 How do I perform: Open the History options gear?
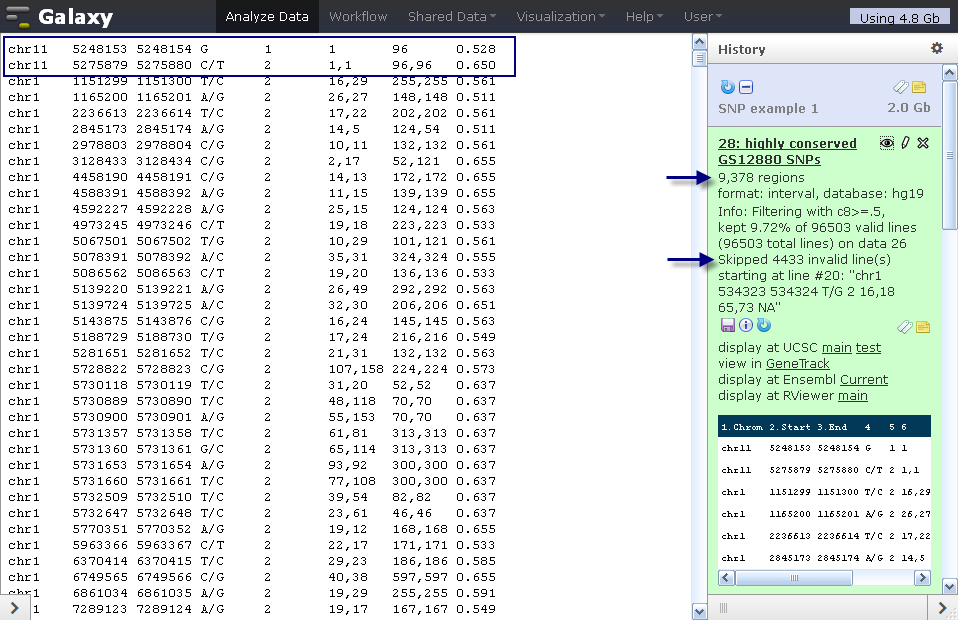[937, 48]
